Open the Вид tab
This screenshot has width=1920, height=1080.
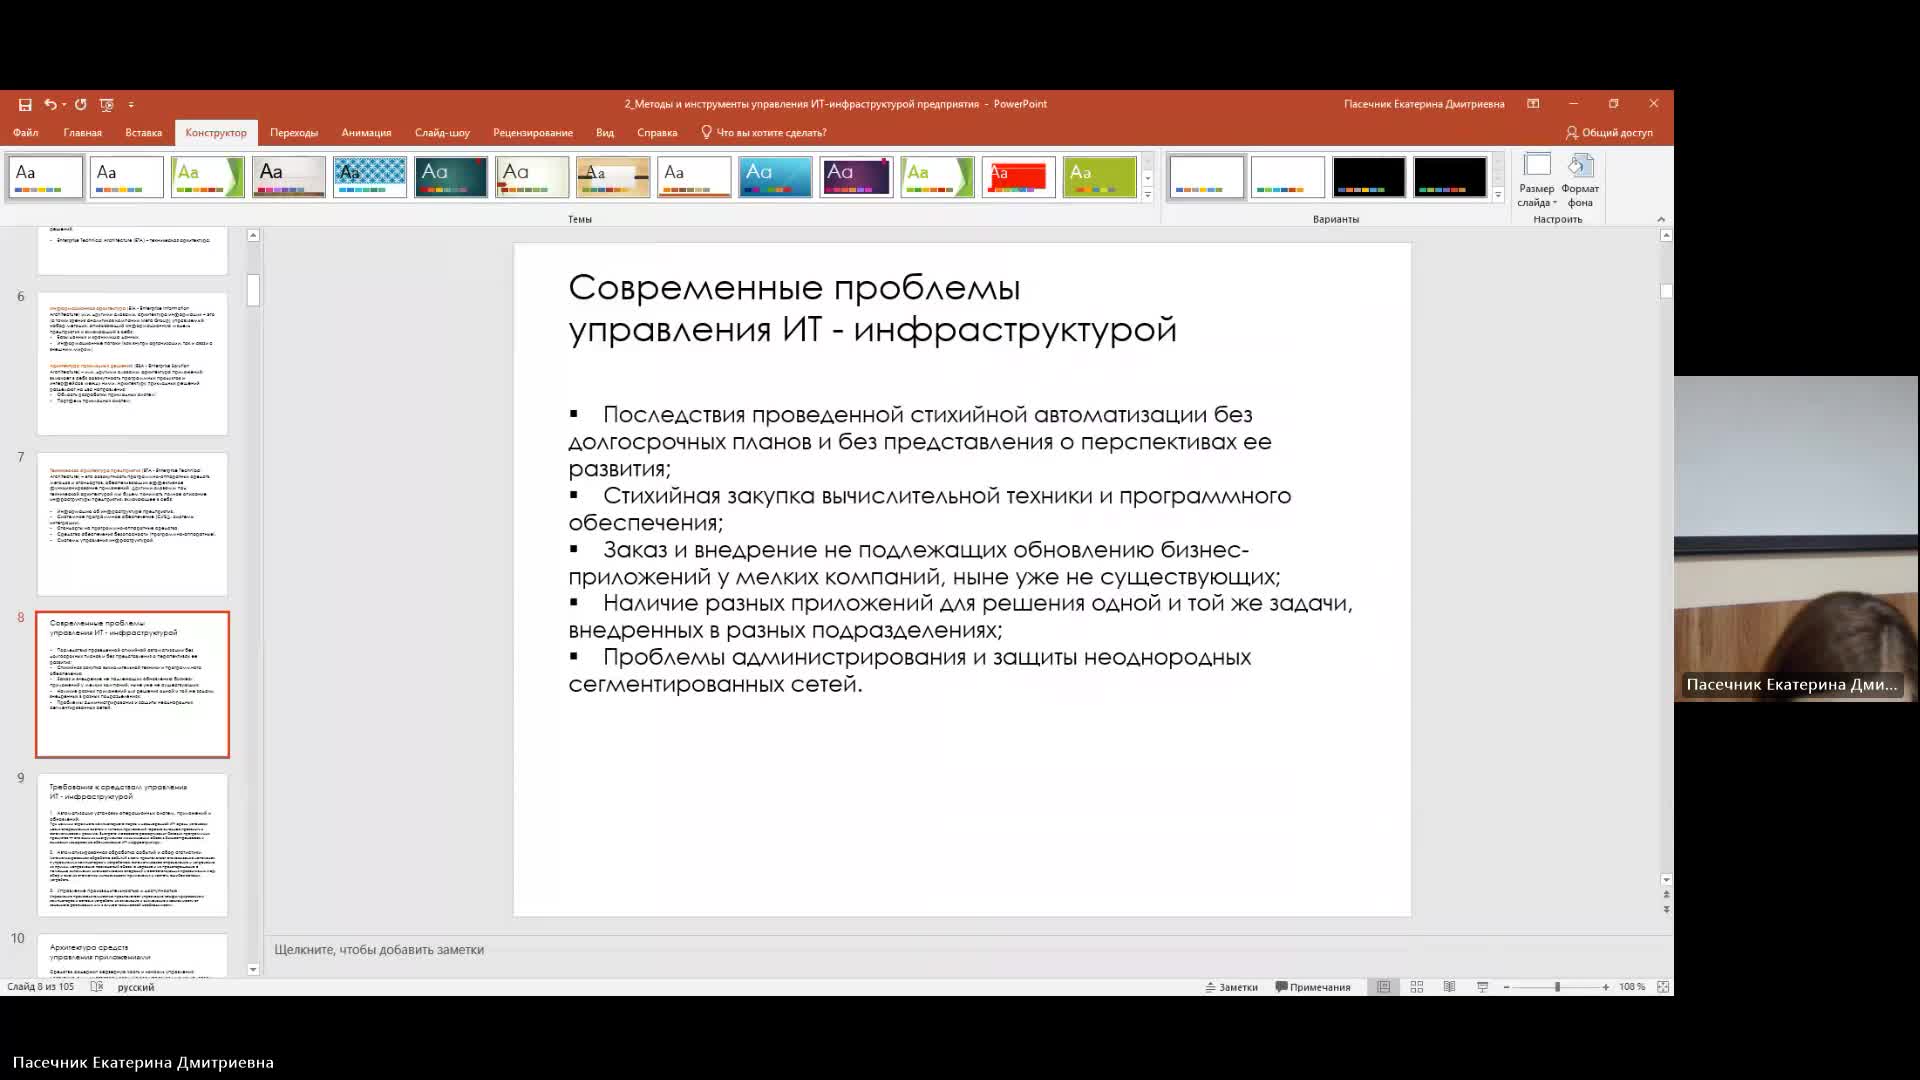[605, 133]
